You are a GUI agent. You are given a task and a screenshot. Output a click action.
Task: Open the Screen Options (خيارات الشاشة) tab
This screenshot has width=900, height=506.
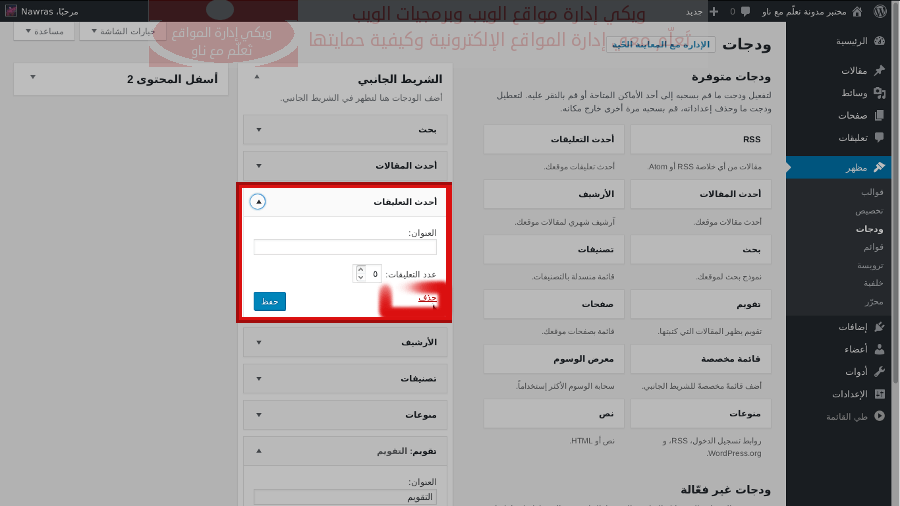pyautogui.click(x=117, y=31)
